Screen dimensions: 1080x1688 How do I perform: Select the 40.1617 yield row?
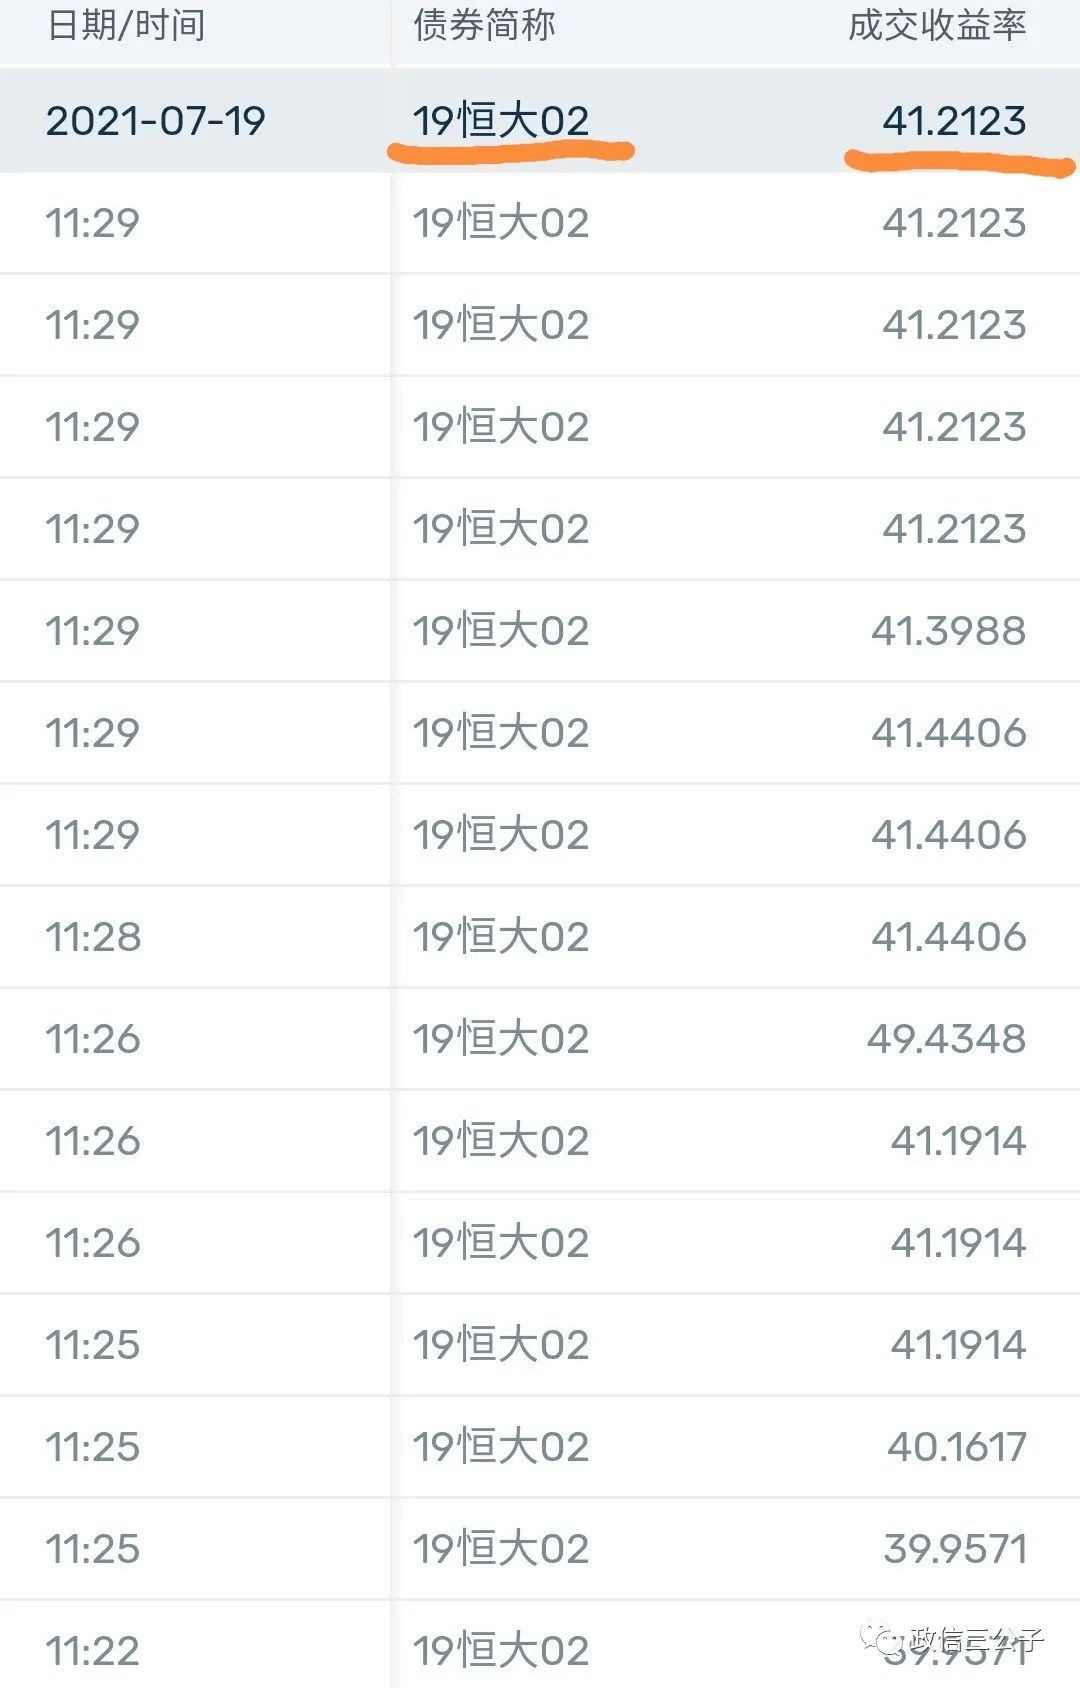point(540,1447)
